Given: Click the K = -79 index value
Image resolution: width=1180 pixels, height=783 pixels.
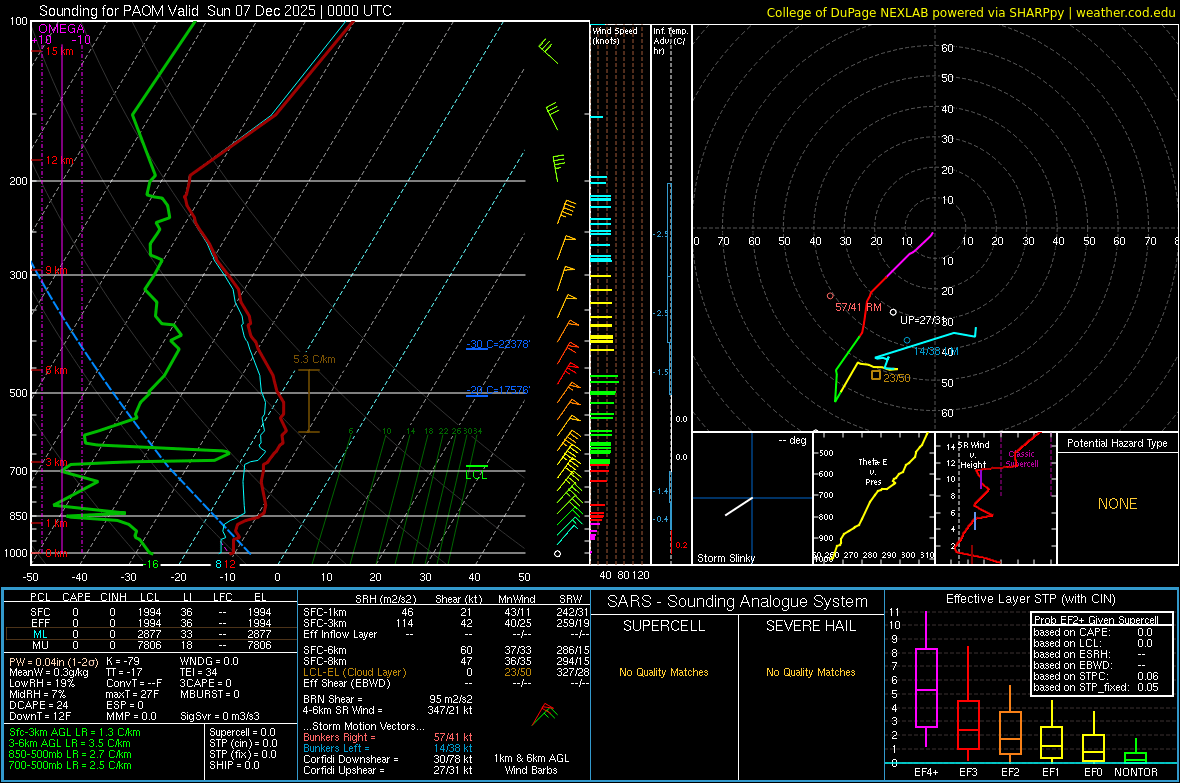Looking at the screenshot, I should click(123, 661).
